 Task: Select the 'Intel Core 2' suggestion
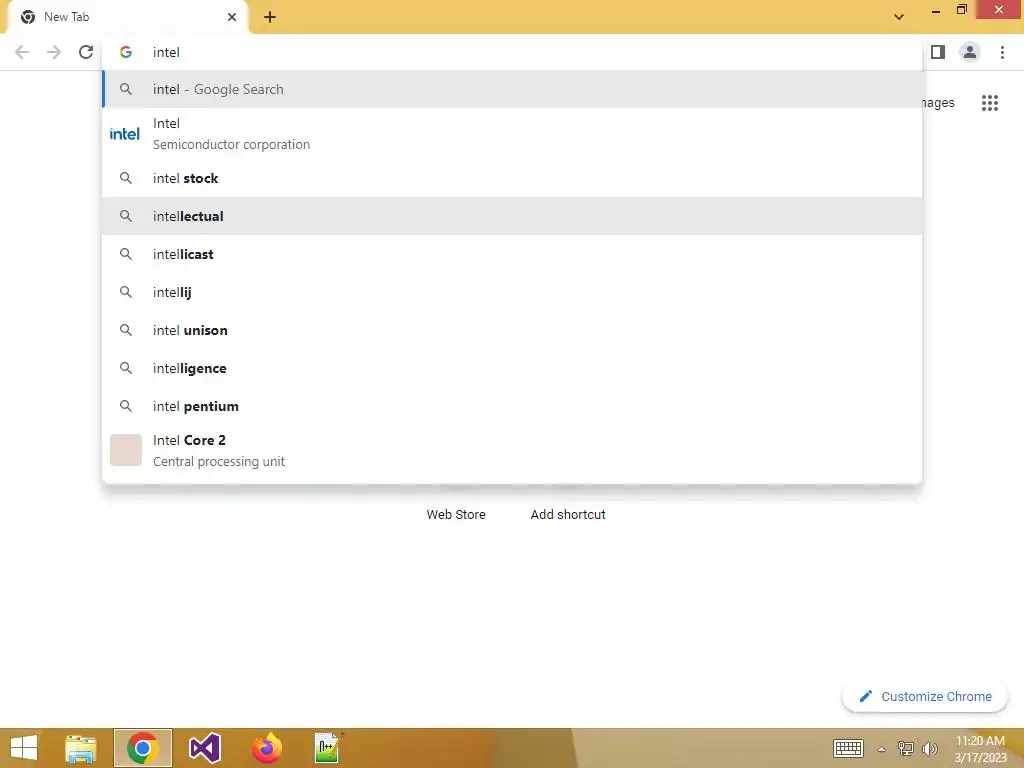[x=512, y=451]
